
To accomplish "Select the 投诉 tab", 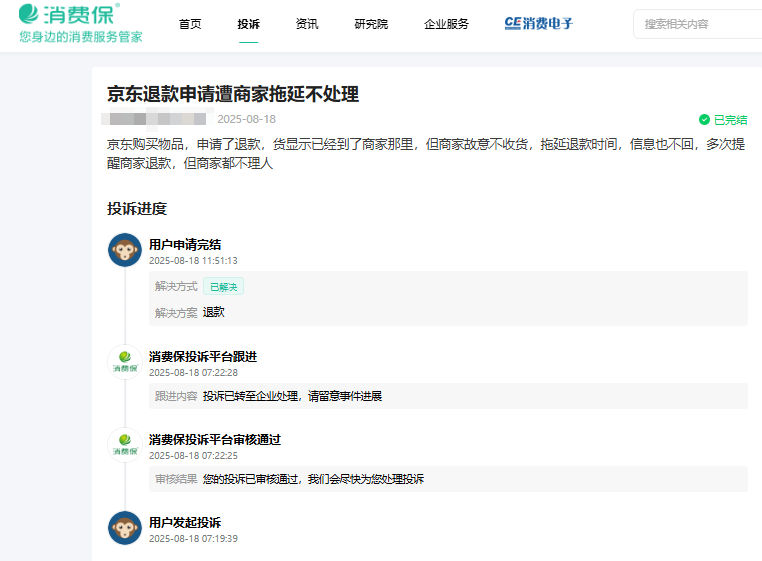I will click(x=248, y=24).
